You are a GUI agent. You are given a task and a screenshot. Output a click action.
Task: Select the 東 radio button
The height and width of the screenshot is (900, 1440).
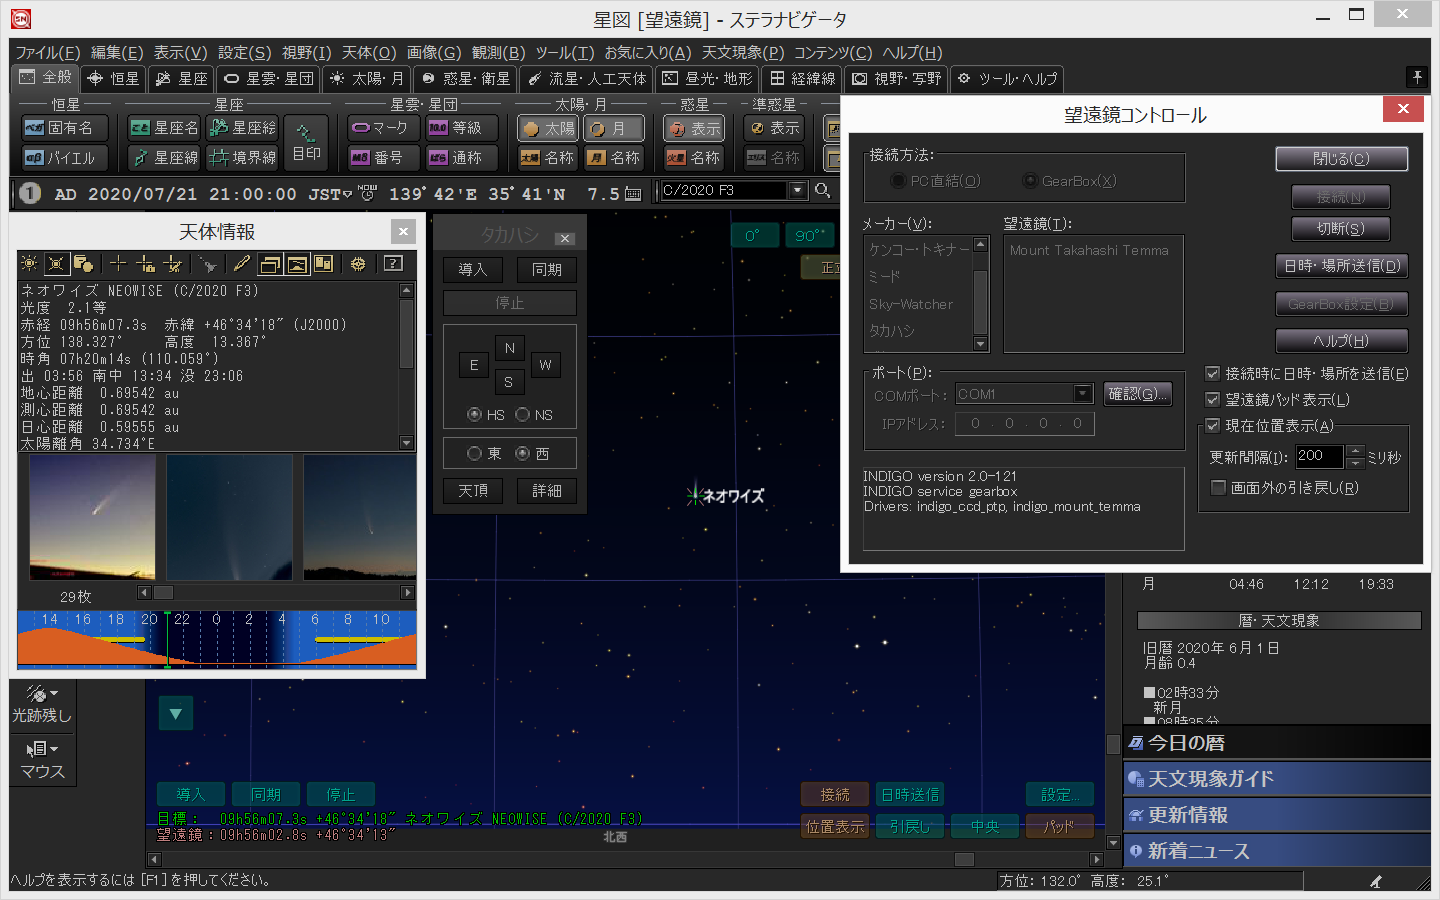coord(475,454)
